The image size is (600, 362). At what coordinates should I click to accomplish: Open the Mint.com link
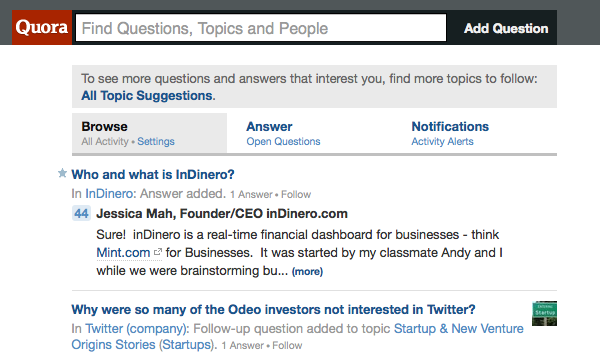[123, 253]
